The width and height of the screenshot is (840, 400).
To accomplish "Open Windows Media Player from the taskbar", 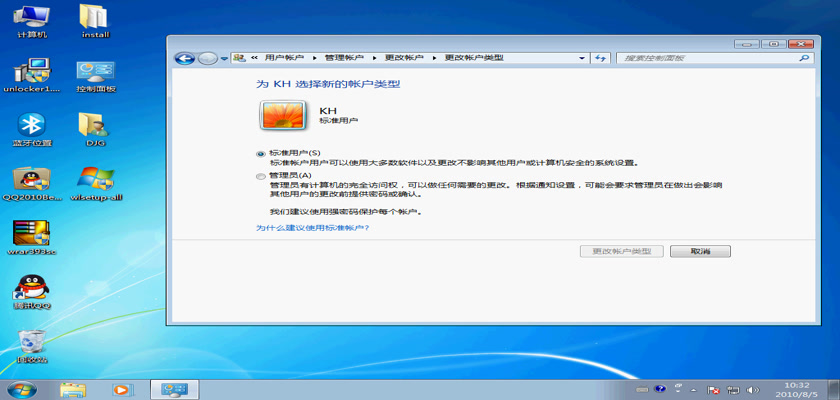I will 121,389.
